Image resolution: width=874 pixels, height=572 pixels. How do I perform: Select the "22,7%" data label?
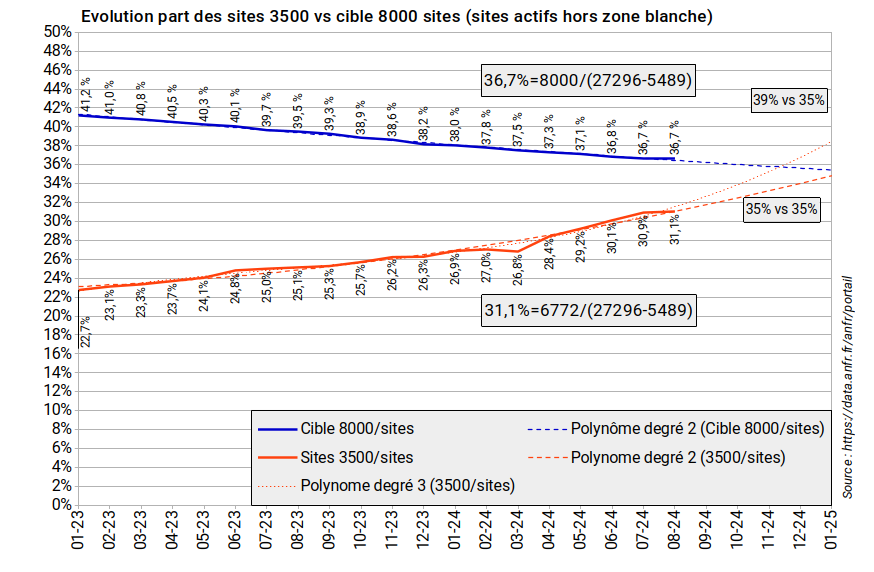pos(86,331)
